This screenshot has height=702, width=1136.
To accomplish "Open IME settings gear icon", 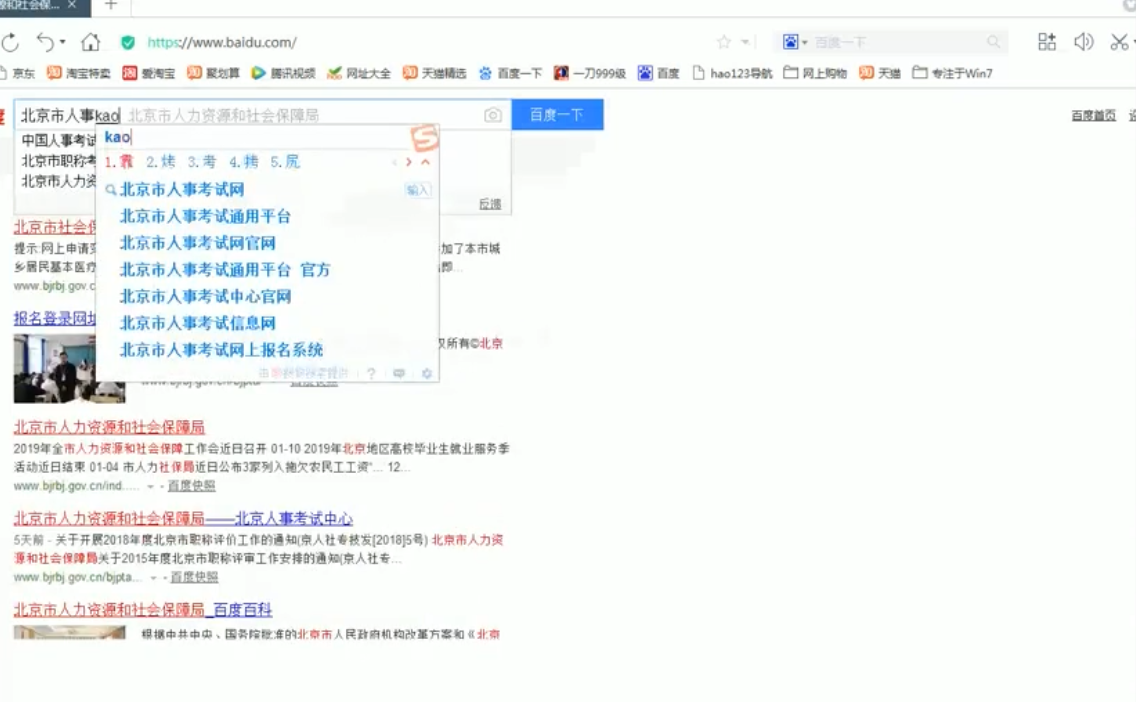I will (427, 373).
